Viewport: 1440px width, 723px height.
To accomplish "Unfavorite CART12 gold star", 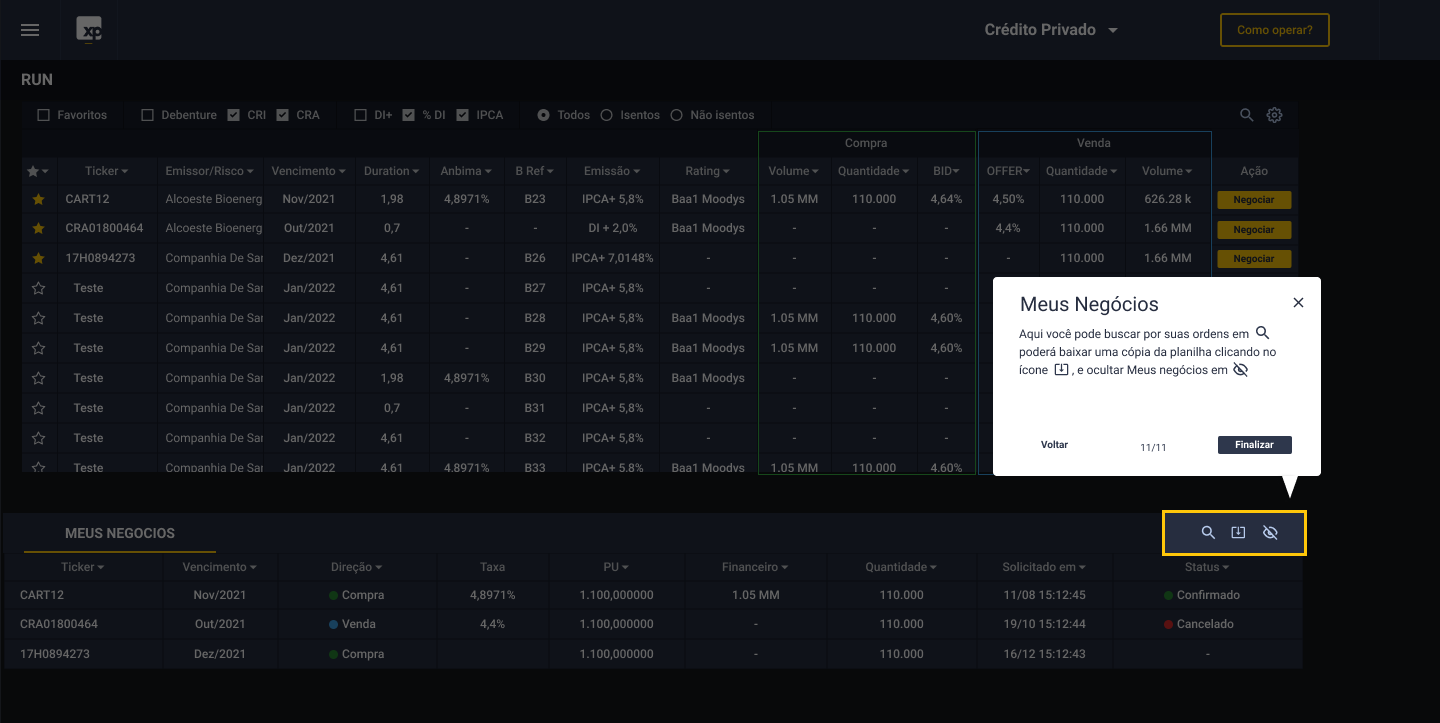I will click(39, 200).
